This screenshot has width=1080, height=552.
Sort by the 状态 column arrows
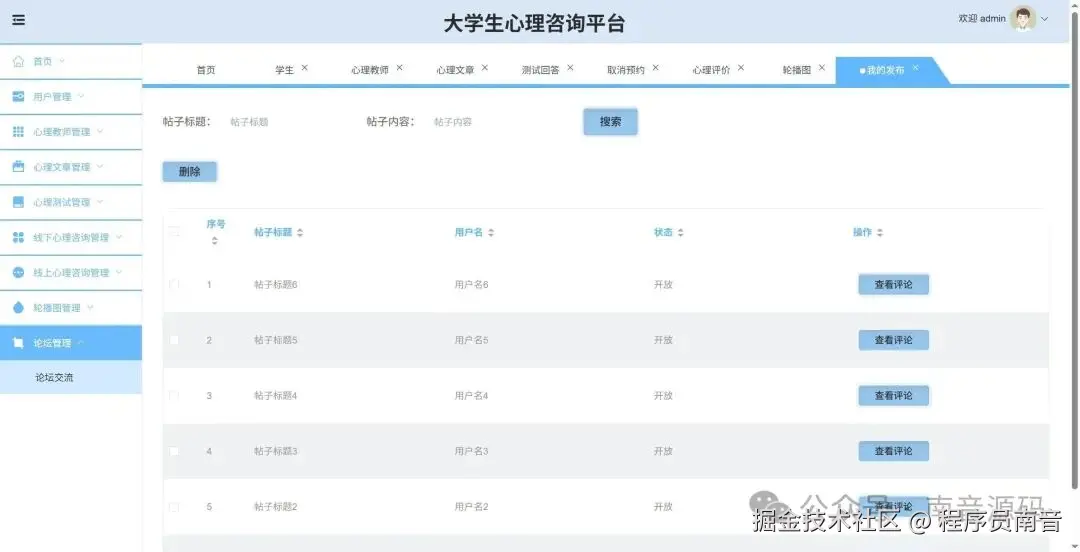pos(681,233)
